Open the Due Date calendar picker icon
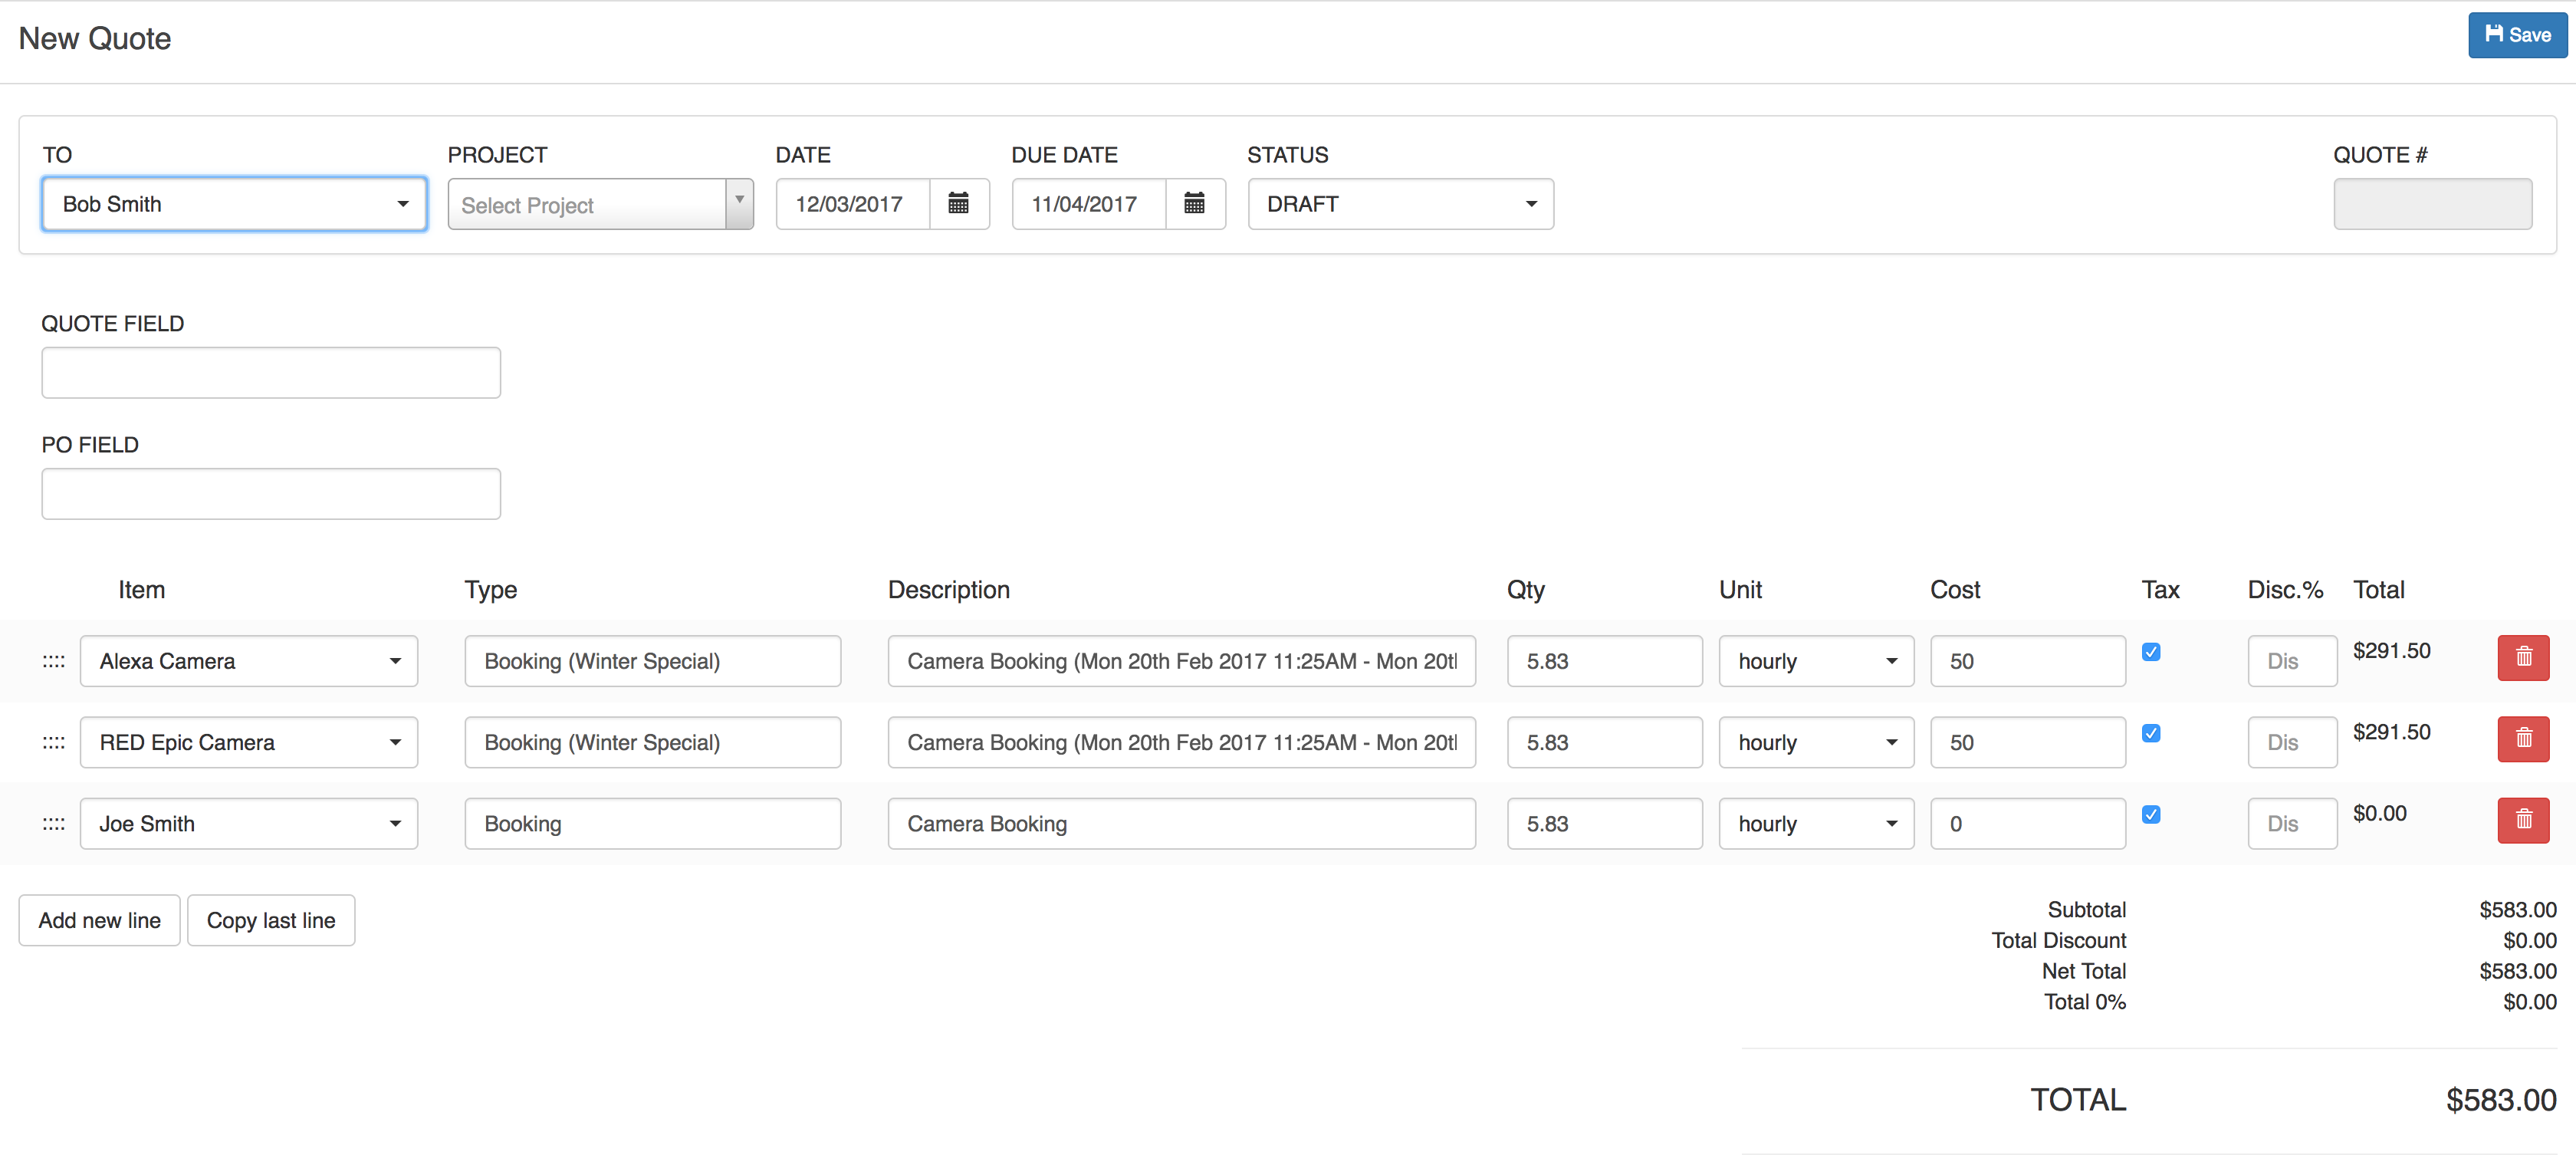Image resolution: width=2576 pixels, height=1155 pixels. pos(1194,204)
